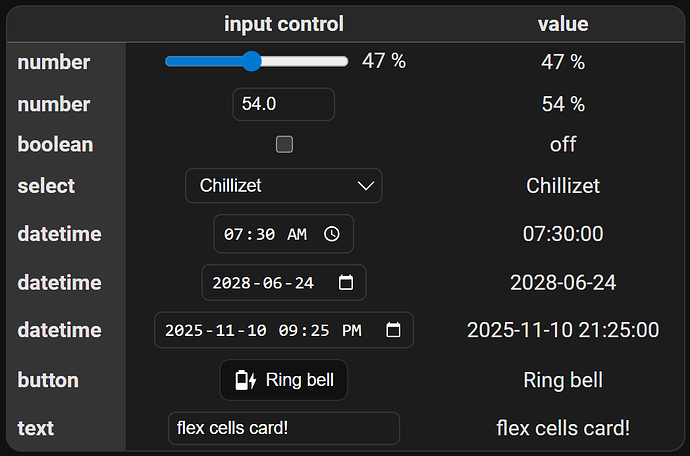Toggle the boolean checkbox

click(x=284, y=144)
